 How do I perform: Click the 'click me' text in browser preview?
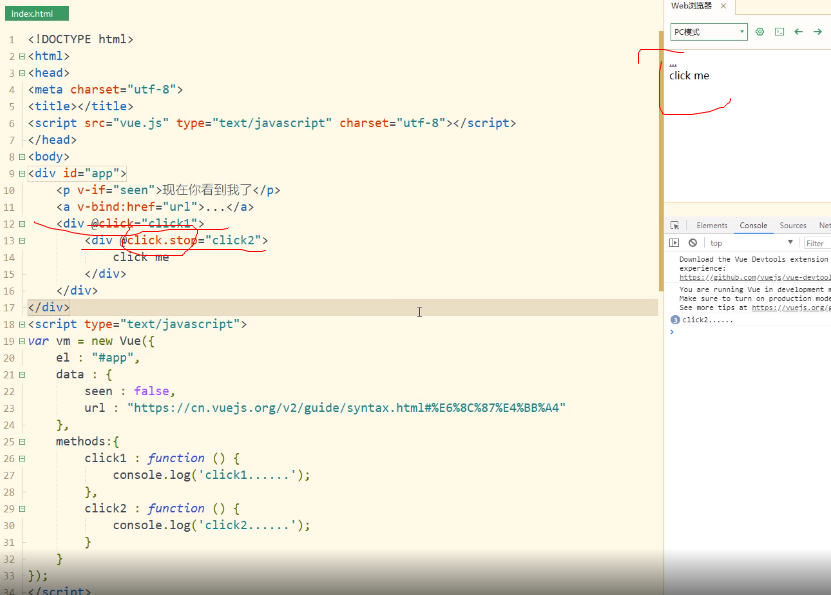[x=689, y=76]
